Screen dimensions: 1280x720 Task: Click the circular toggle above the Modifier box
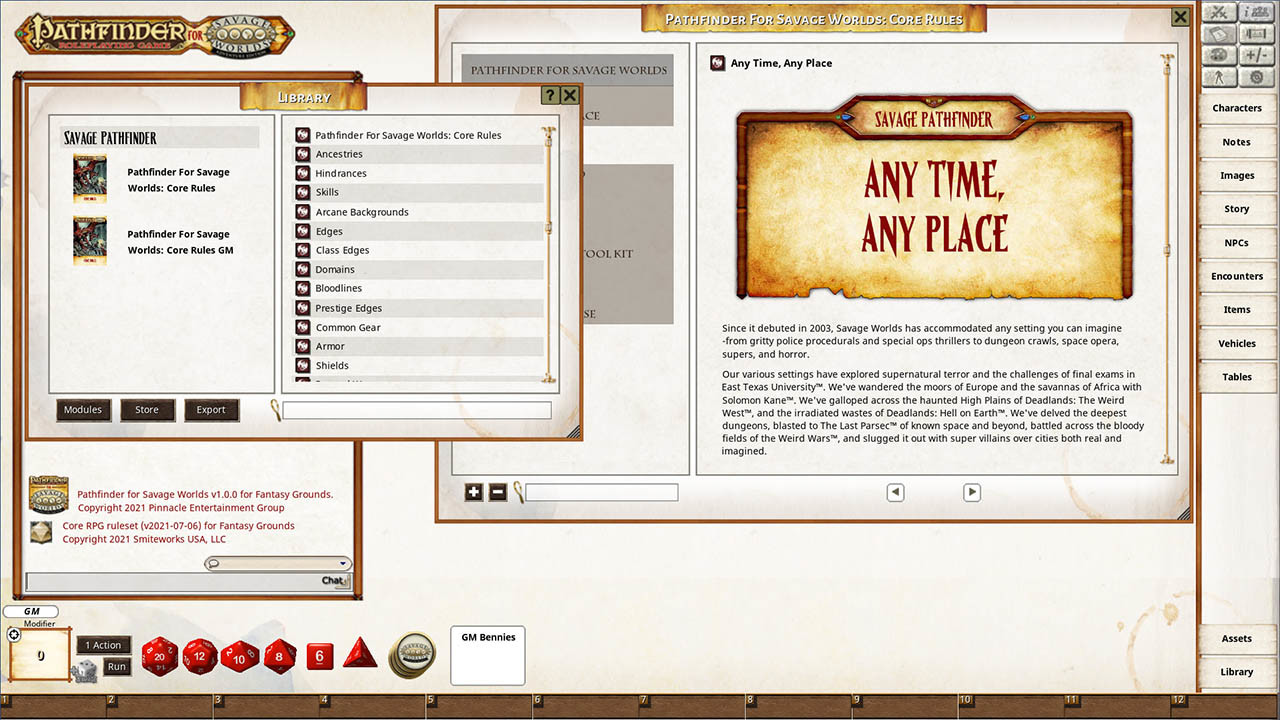[x=13, y=634]
